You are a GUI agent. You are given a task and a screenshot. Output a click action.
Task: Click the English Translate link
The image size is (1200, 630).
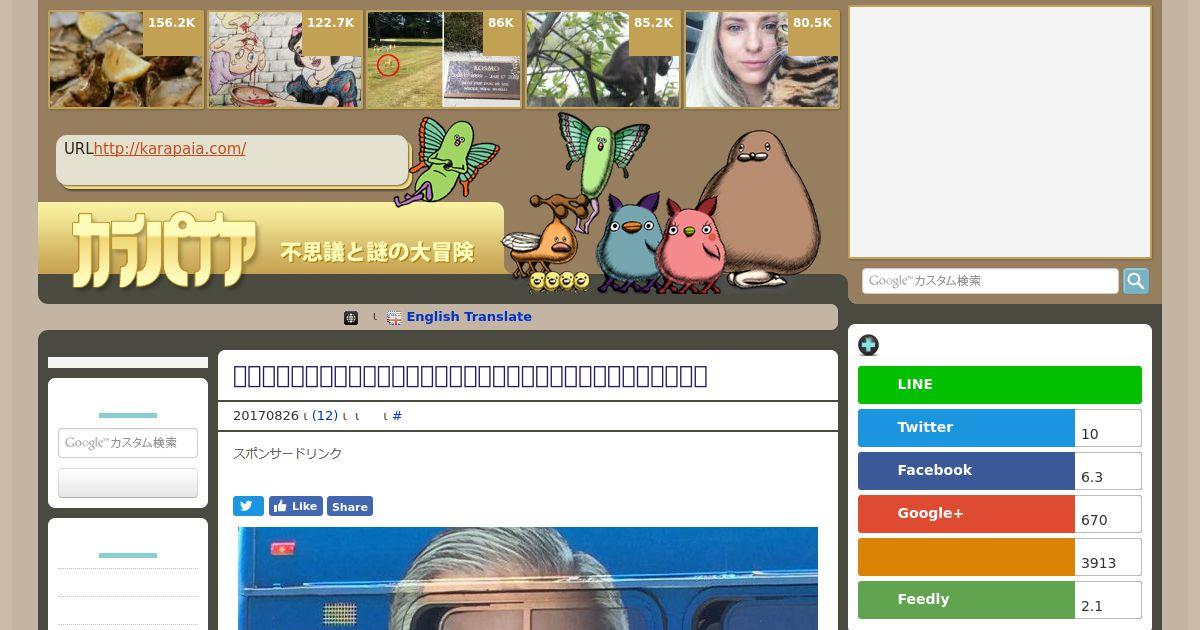(x=469, y=317)
